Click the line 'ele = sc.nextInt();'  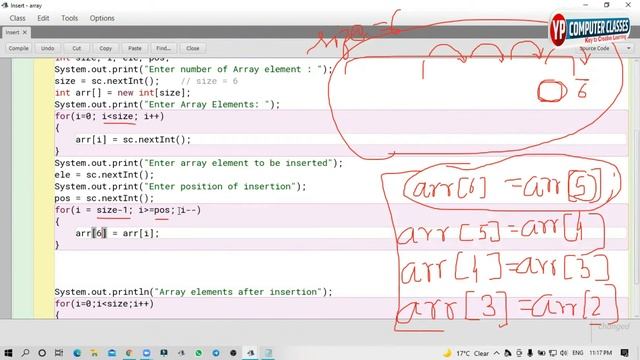(104, 175)
